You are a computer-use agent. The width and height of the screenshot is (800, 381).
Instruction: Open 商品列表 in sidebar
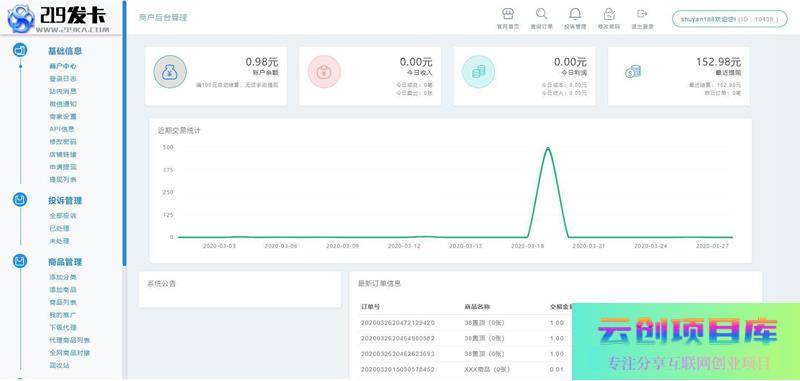[x=63, y=302]
